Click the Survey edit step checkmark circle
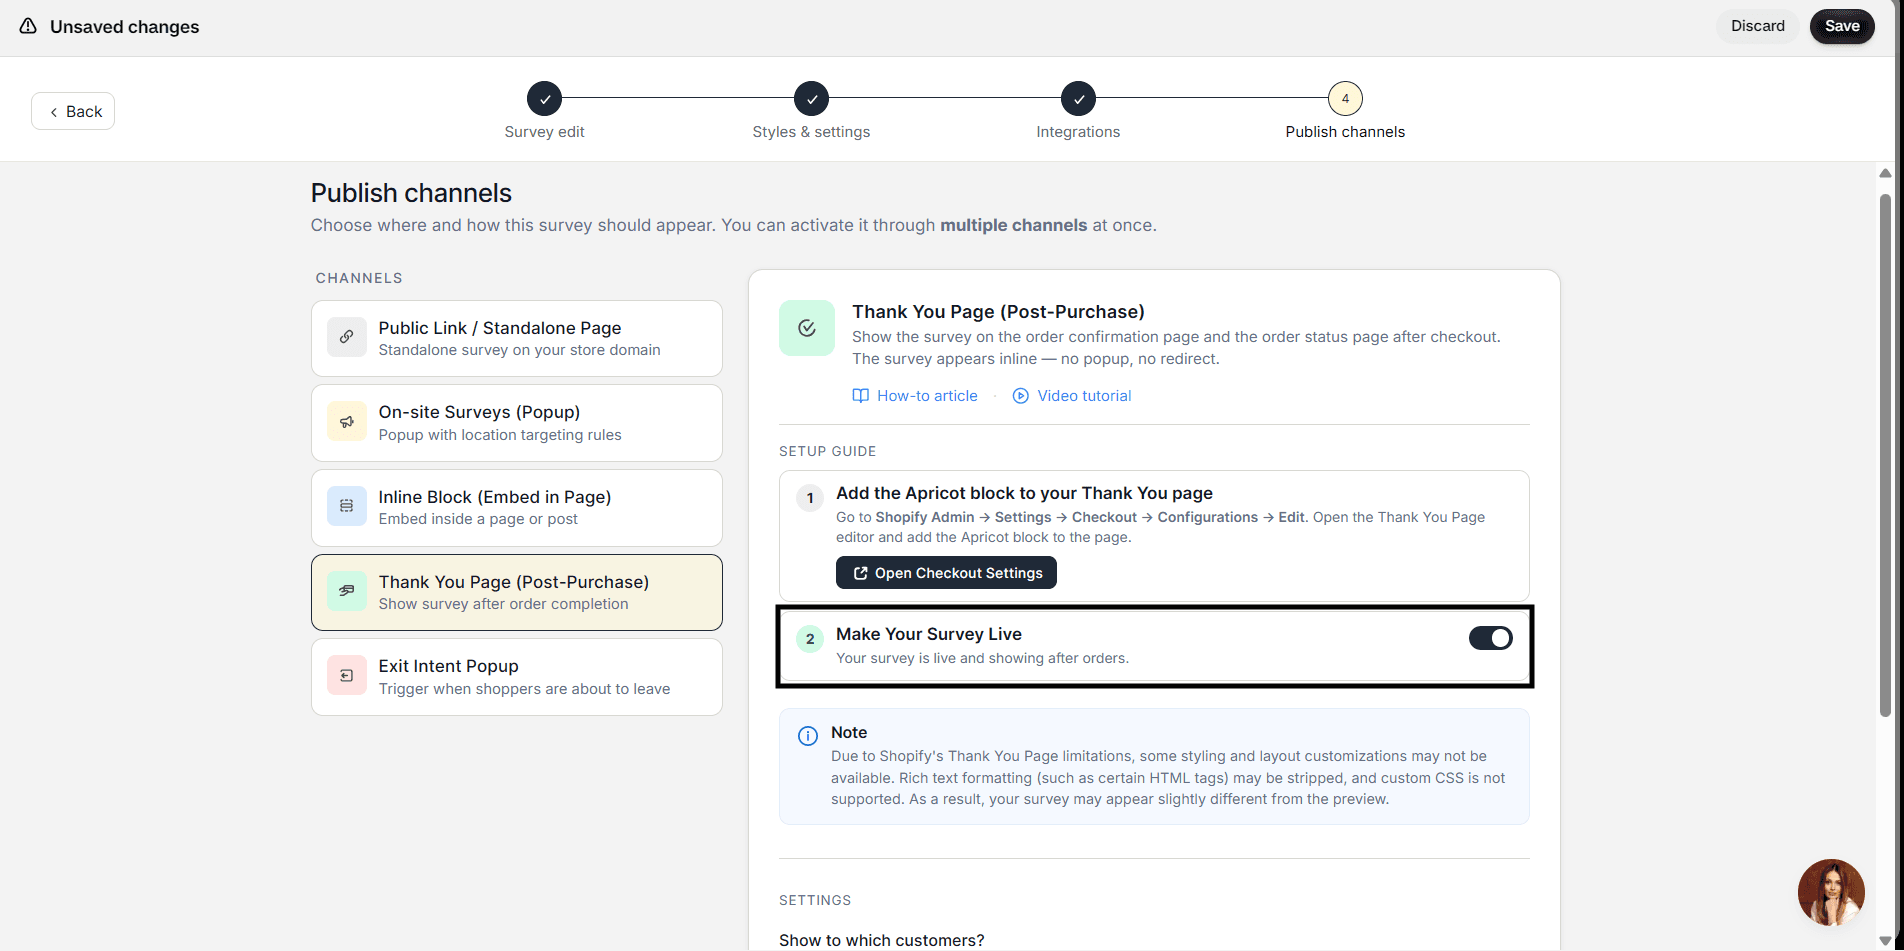 [x=544, y=99]
